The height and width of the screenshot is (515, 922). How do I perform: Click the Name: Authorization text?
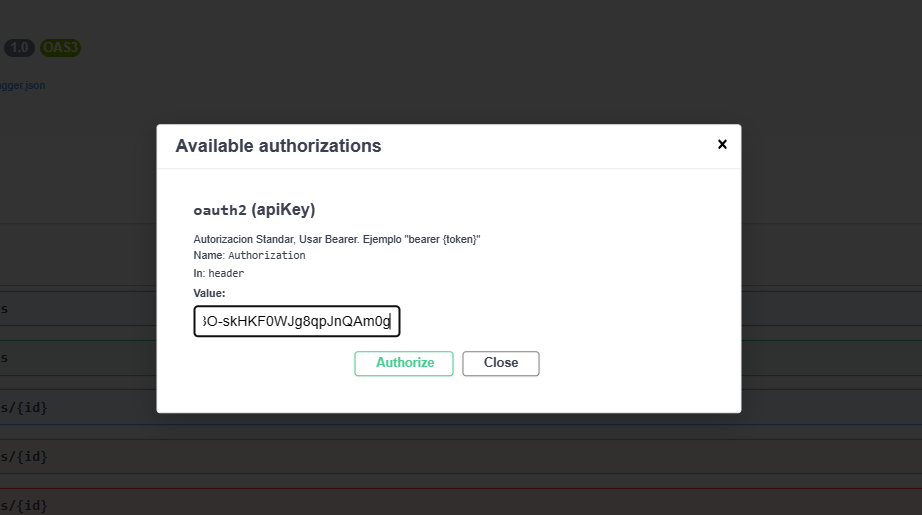pos(249,256)
